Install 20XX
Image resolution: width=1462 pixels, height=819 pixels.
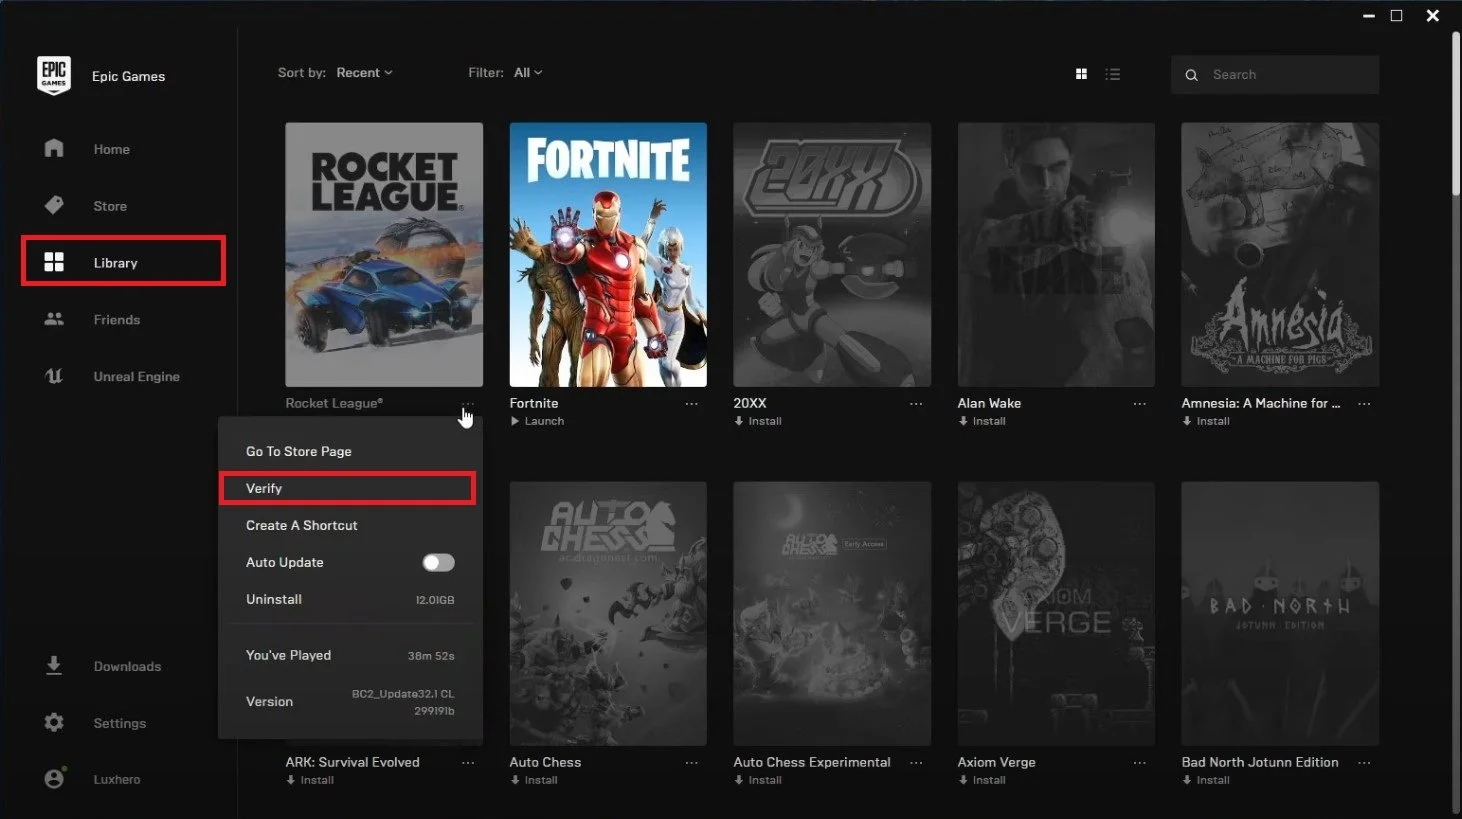pyautogui.click(x=758, y=421)
